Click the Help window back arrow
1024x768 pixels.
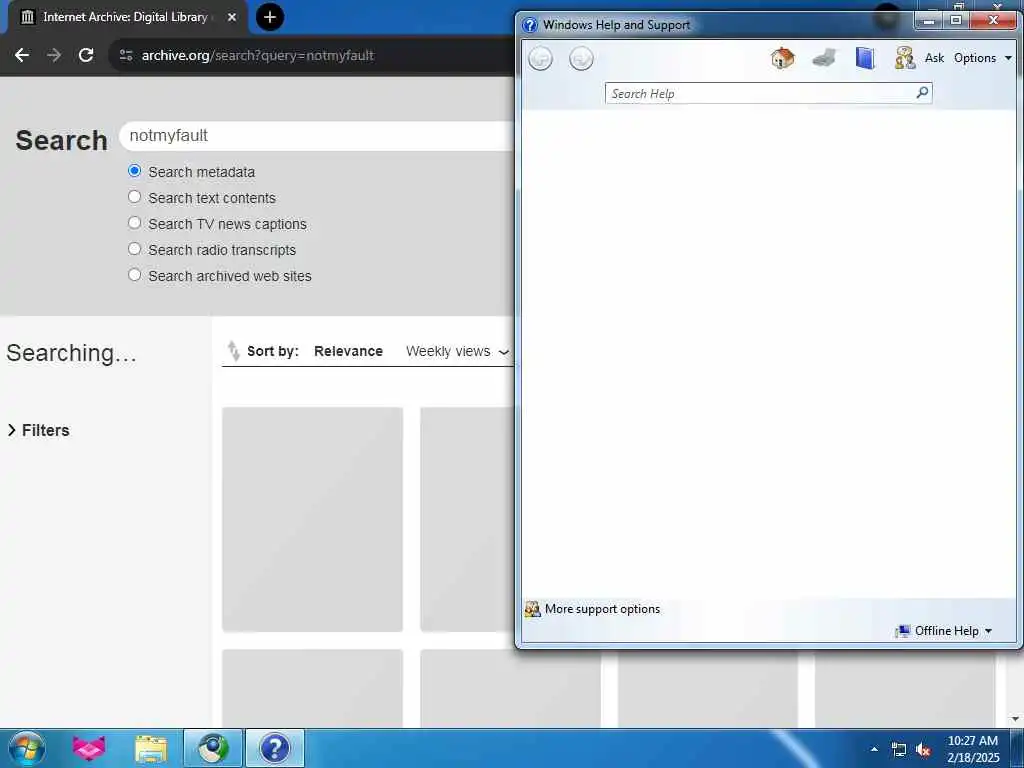[x=540, y=59]
